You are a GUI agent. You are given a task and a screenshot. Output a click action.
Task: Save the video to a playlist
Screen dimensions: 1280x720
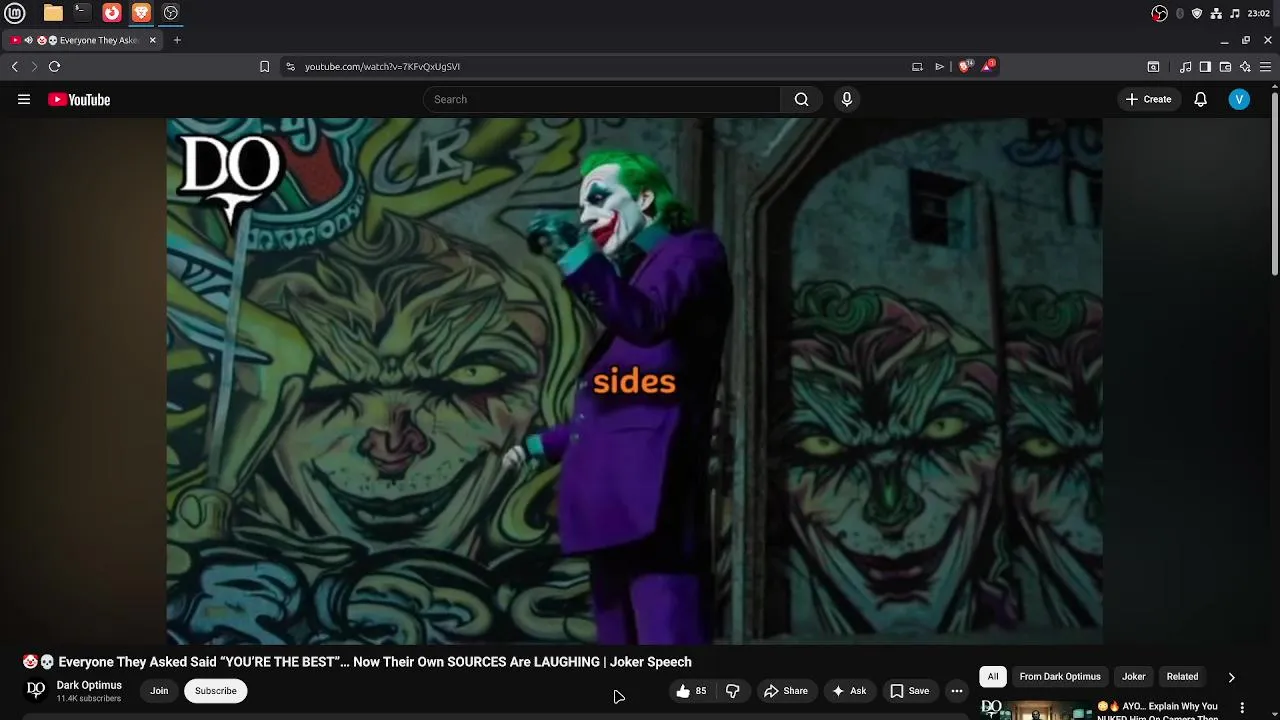(910, 691)
